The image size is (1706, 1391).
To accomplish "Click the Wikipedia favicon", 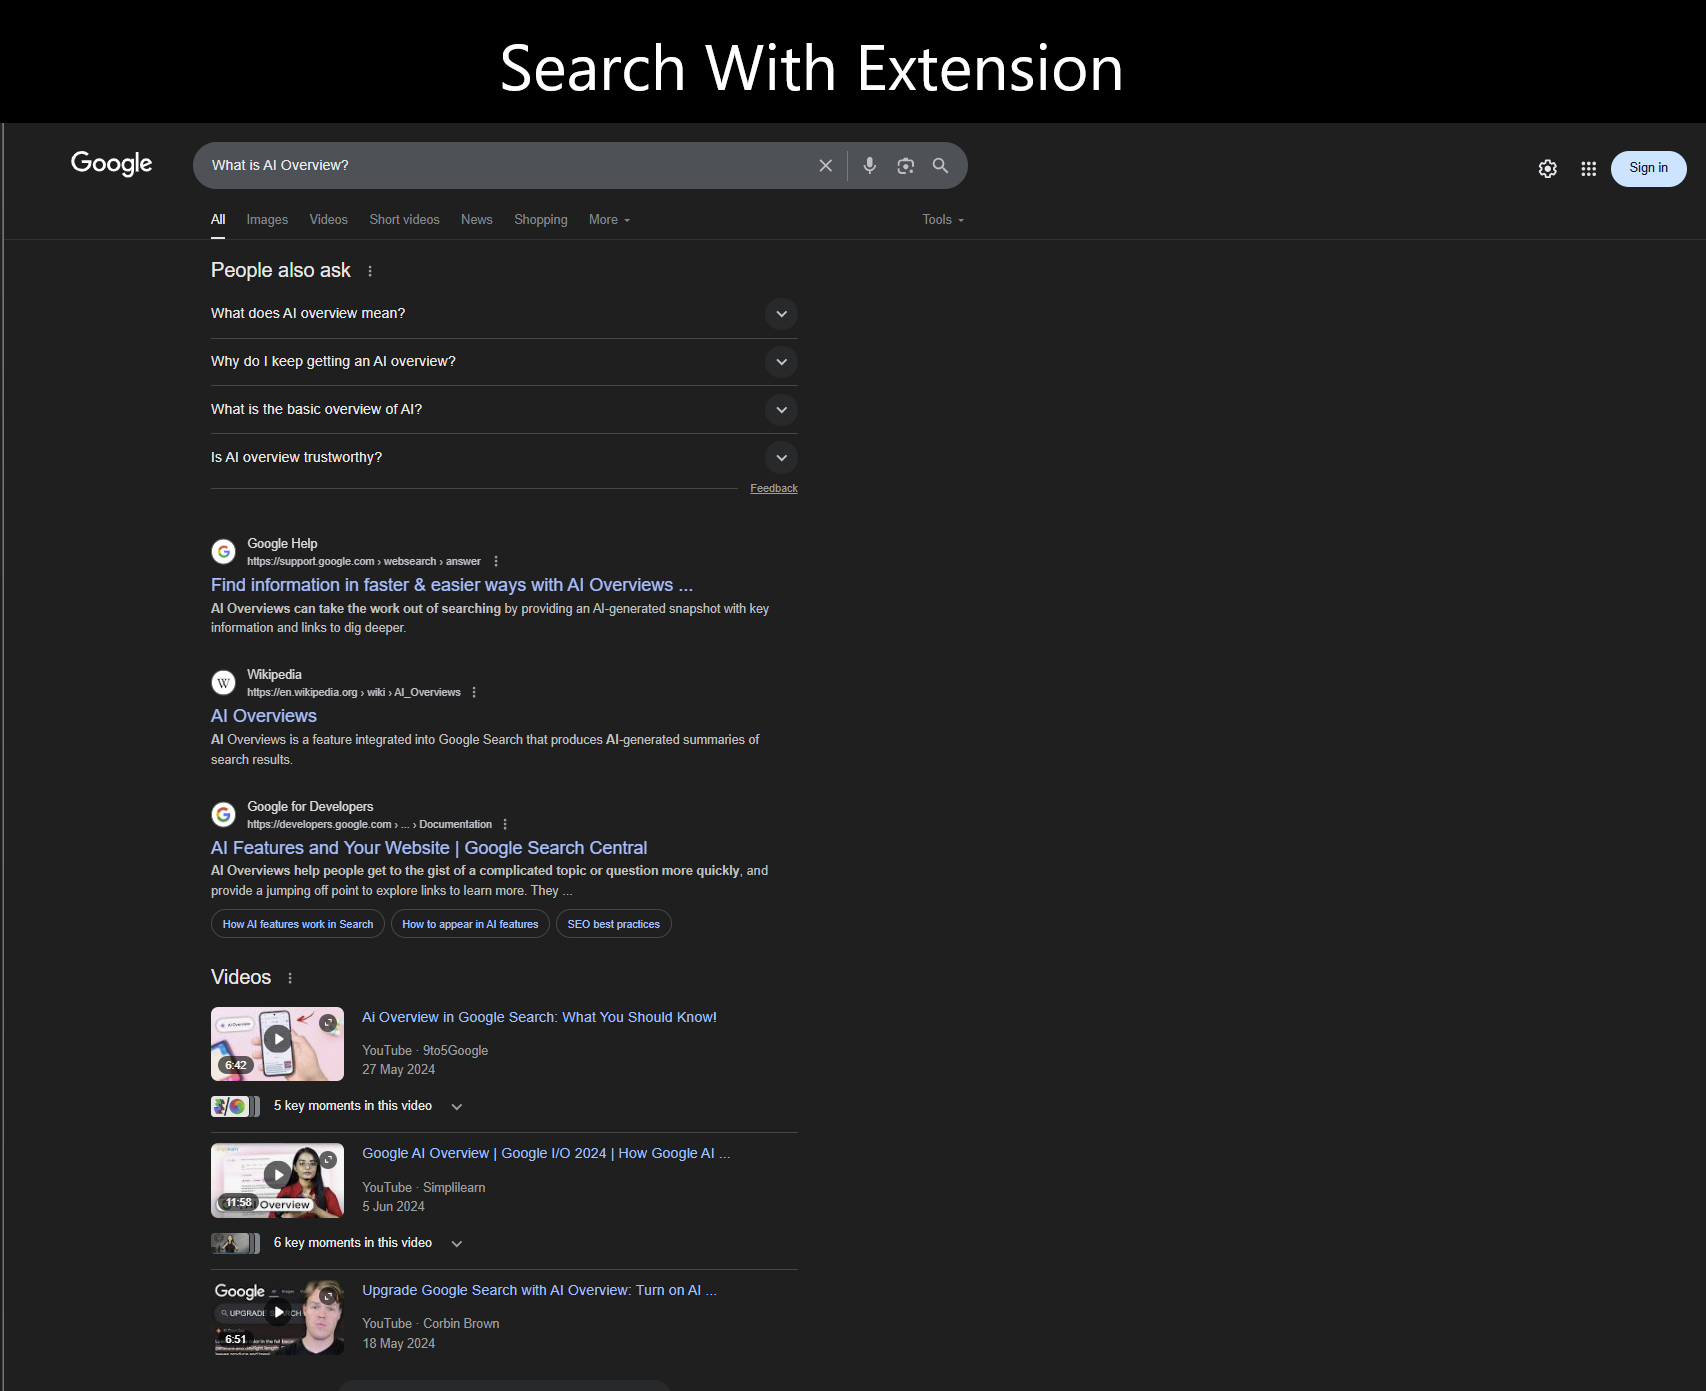I will click(224, 683).
